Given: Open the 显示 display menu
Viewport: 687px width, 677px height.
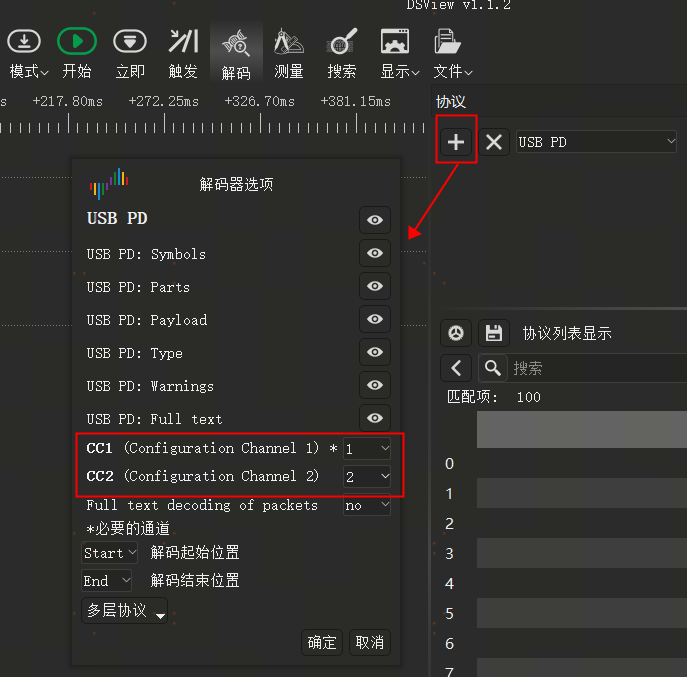Looking at the screenshot, I should [399, 54].
